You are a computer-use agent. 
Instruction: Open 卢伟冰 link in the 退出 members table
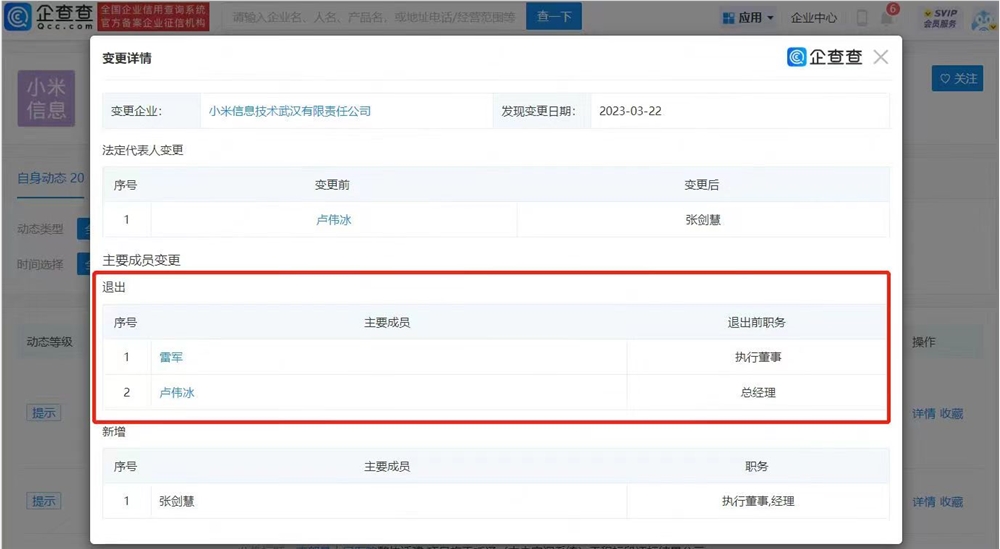tap(177, 393)
